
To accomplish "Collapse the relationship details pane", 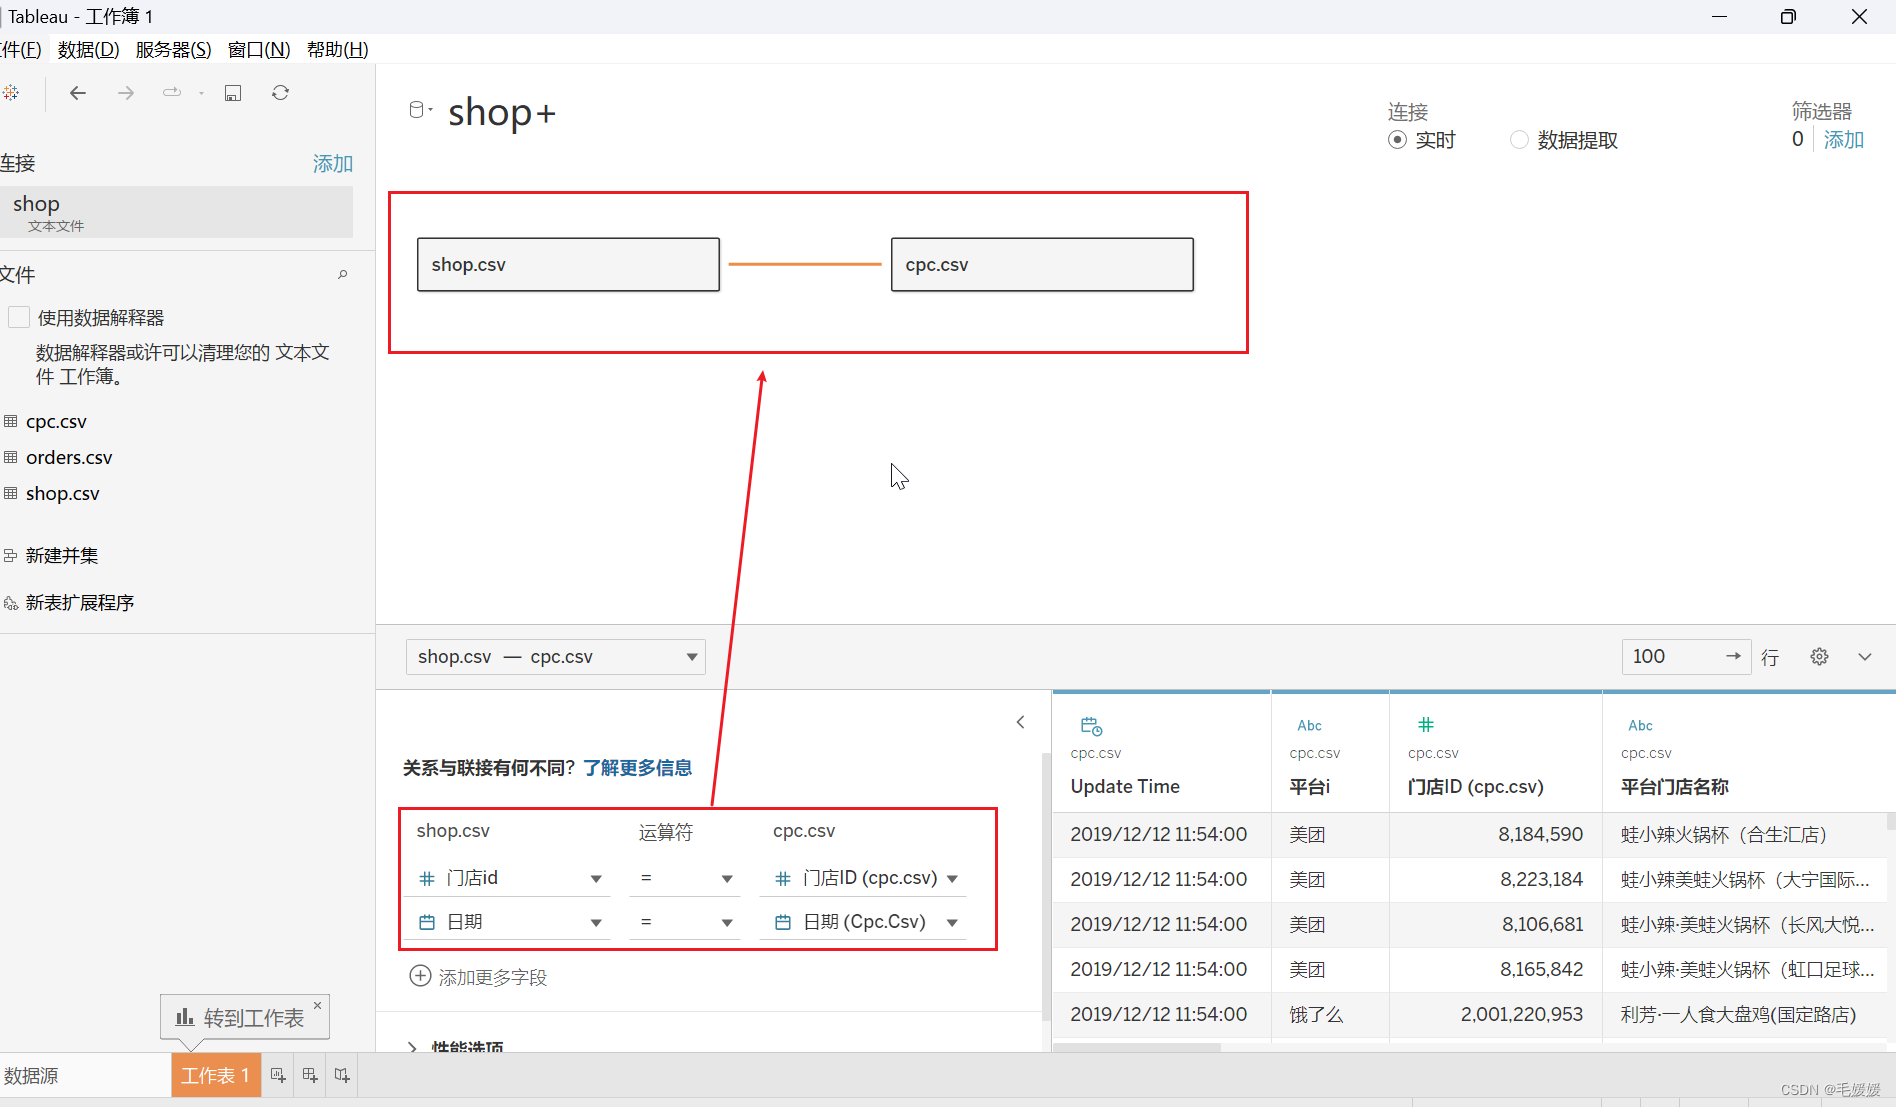I will [1020, 722].
